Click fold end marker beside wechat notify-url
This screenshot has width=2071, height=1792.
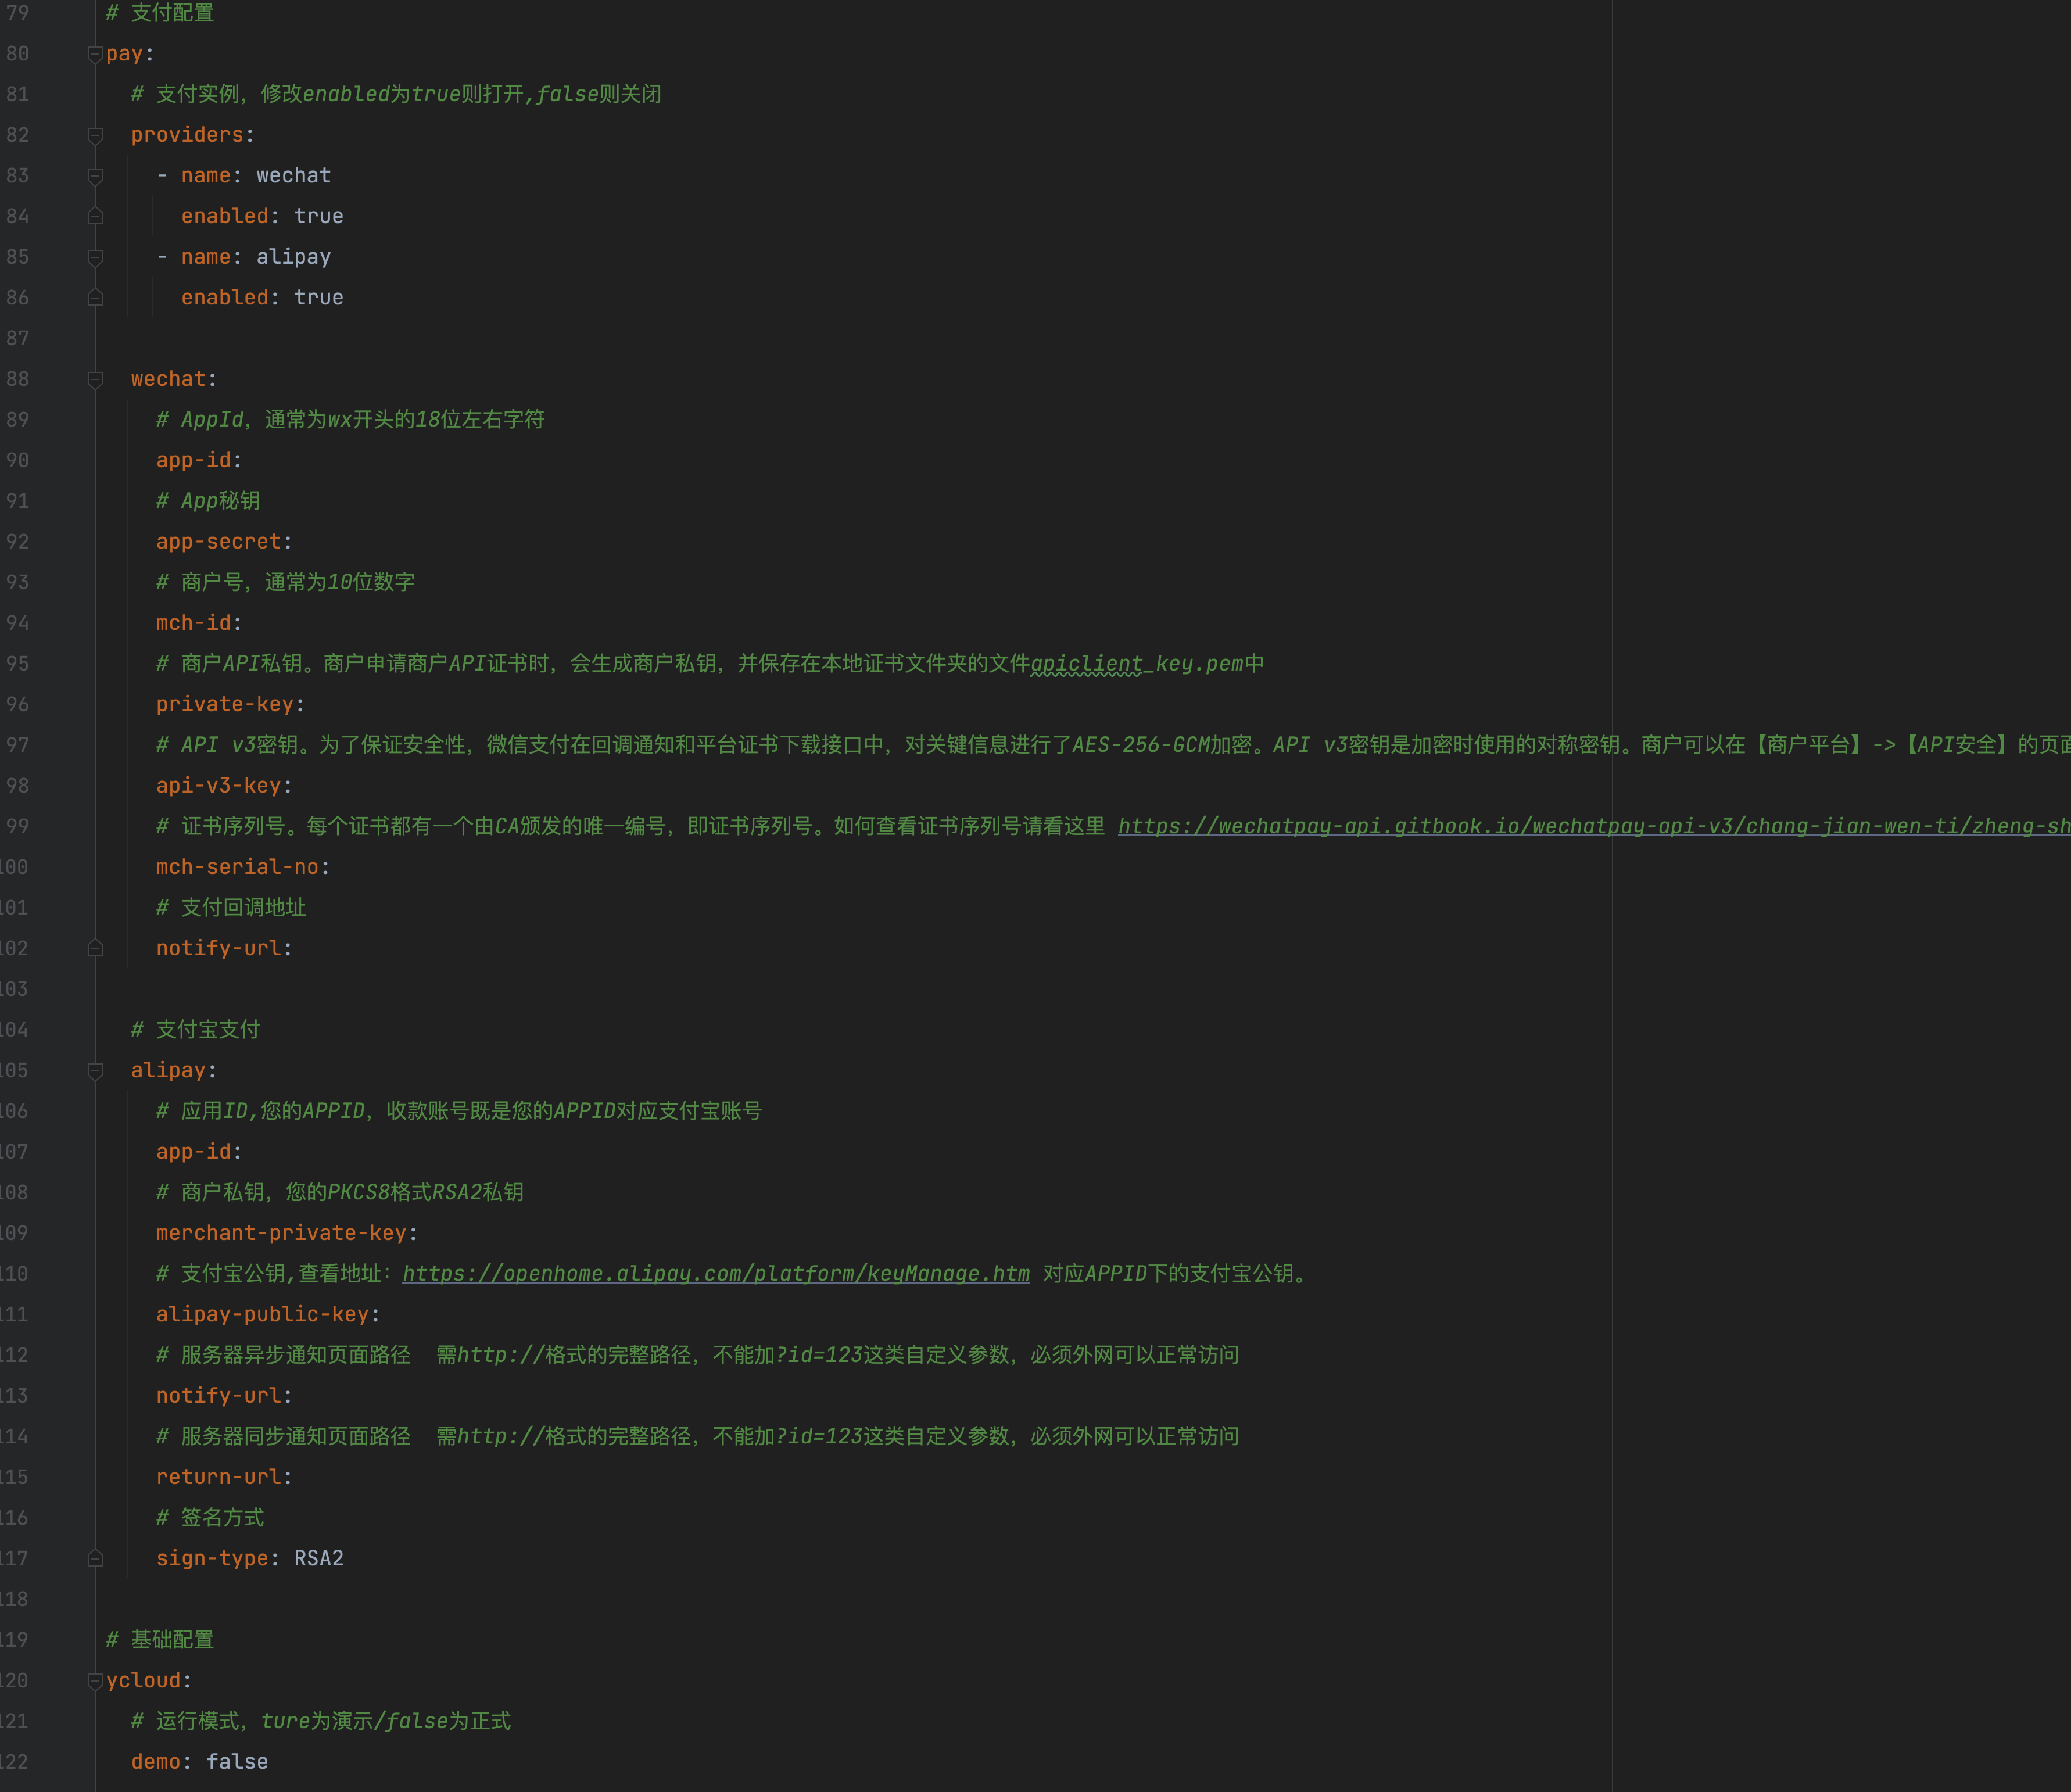click(95, 948)
